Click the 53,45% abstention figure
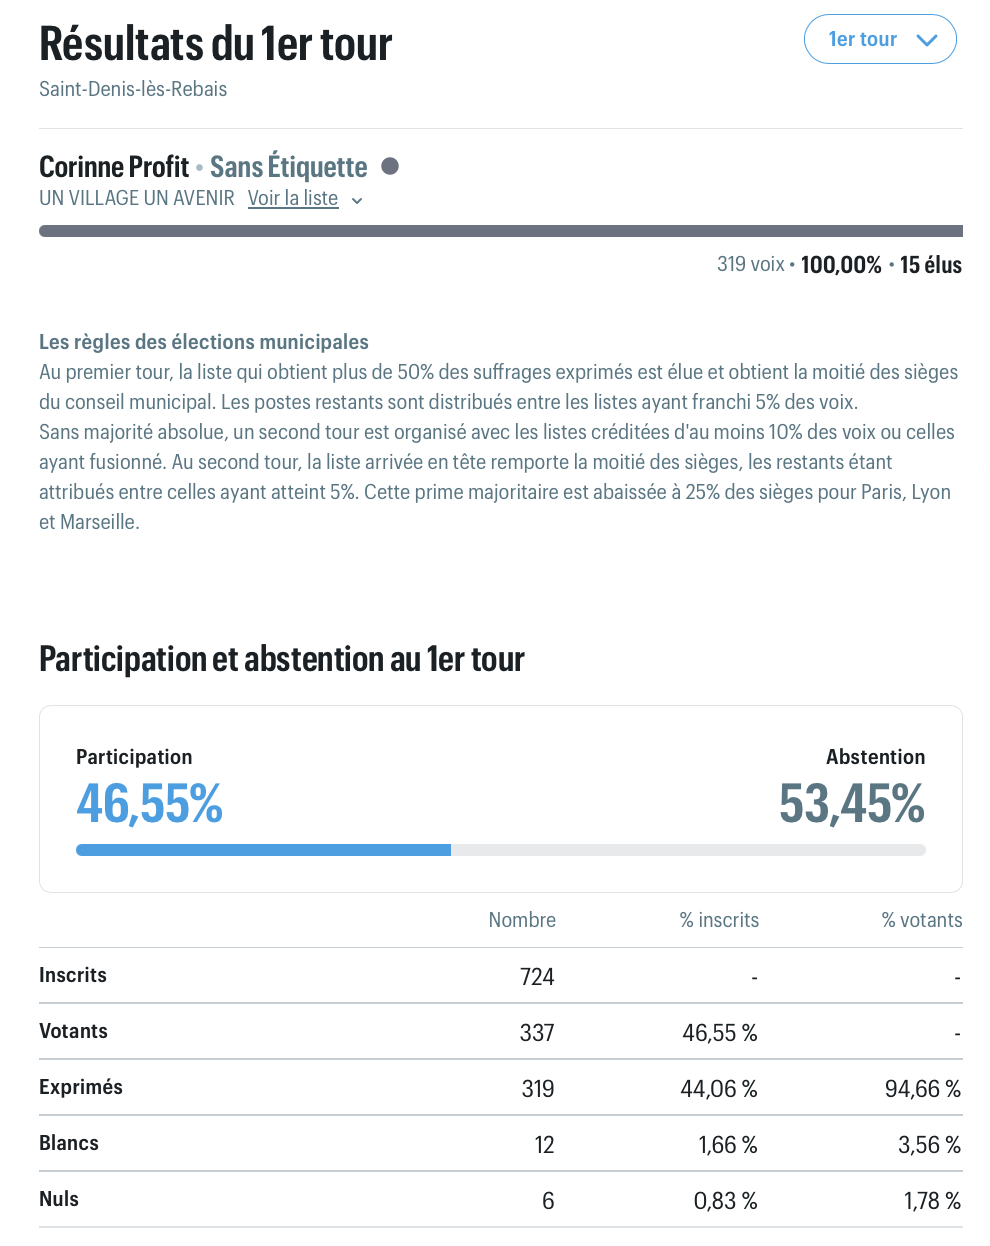Image resolution: width=990 pixels, height=1246 pixels. (x=852, y=803)
